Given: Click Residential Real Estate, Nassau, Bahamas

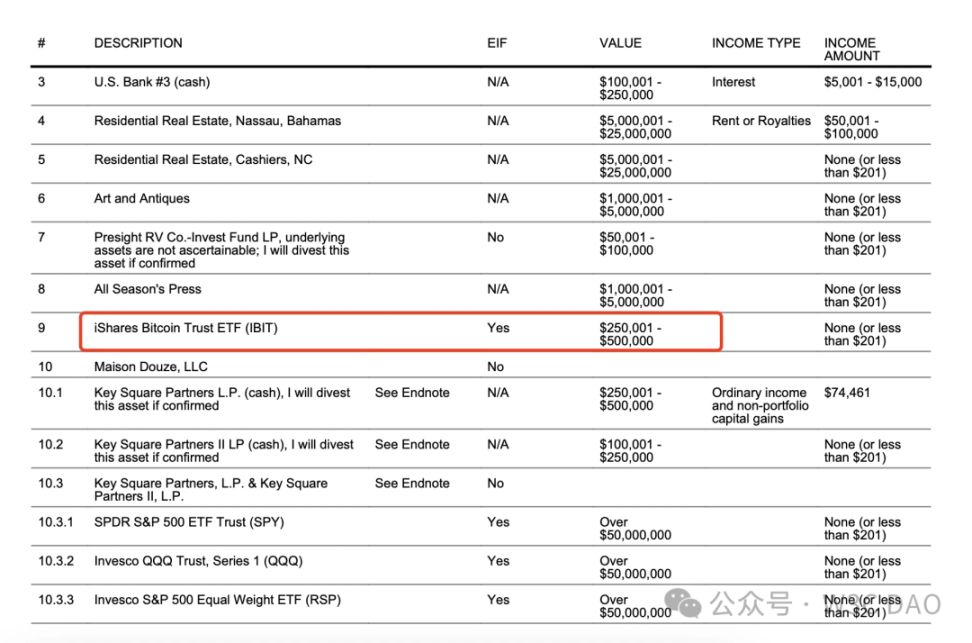Looking at the screenshot, I should [x=217, y=121].
